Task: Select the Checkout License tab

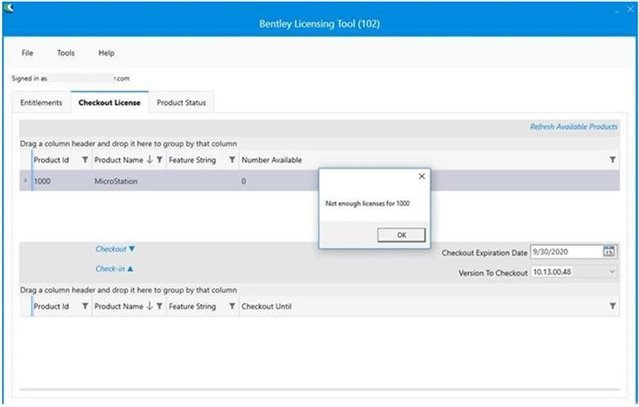Action: click(109, 103)
